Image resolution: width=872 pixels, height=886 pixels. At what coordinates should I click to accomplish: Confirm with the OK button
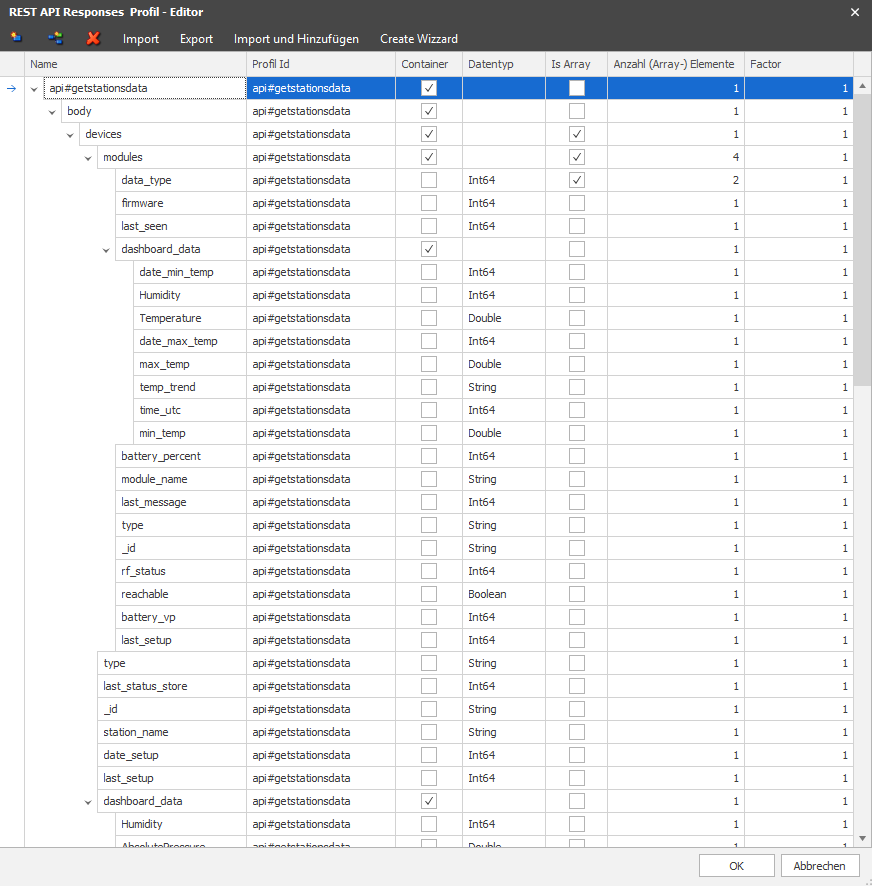[736, 866]
